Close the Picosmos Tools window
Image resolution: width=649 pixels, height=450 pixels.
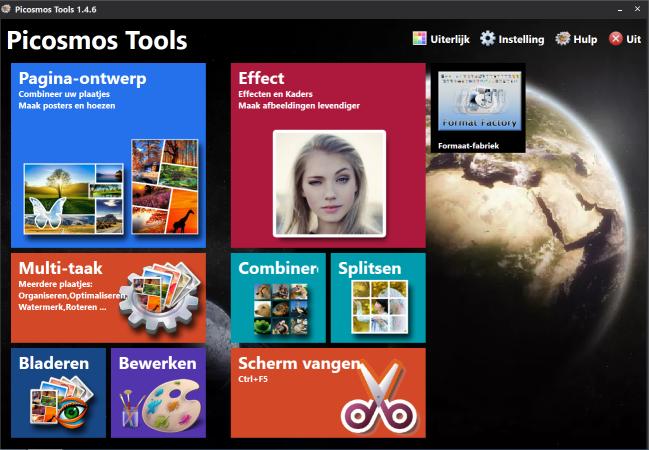(x=637, y=9)
